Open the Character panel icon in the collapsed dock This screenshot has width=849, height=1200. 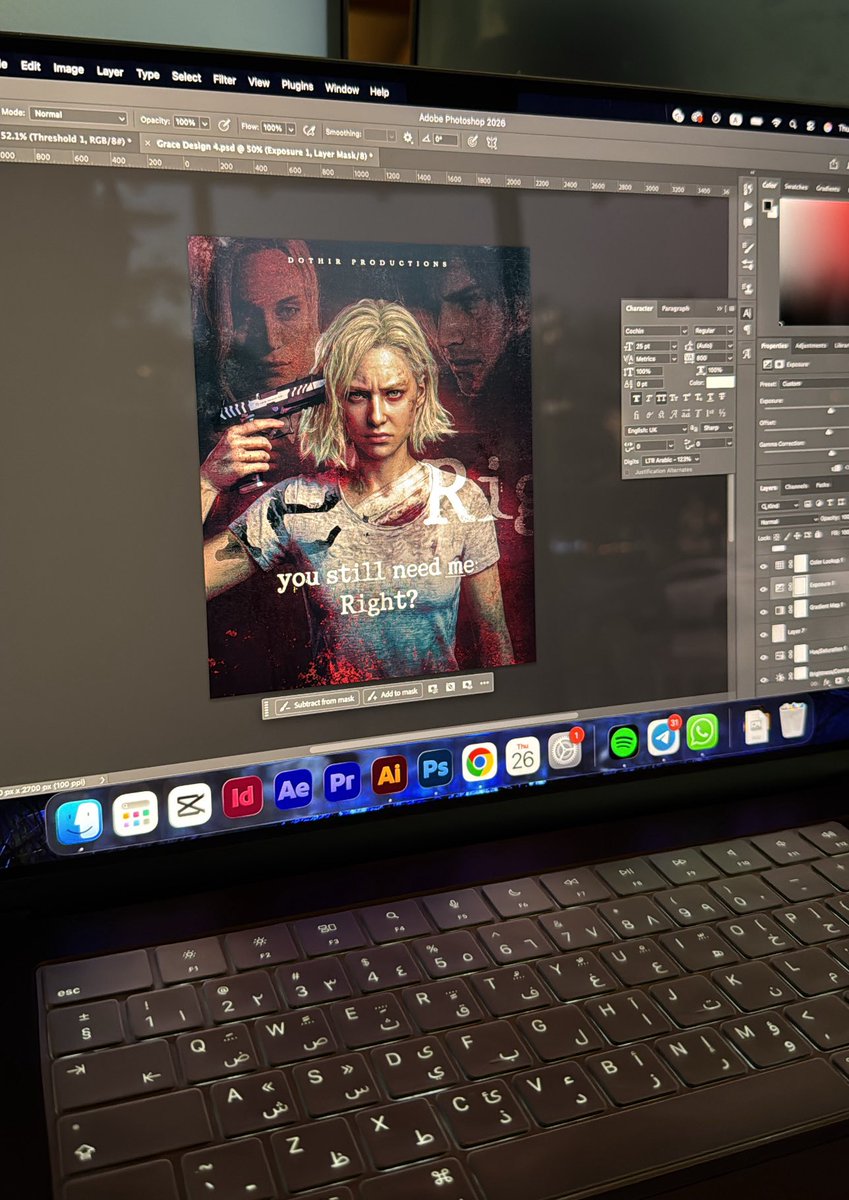pyautogui.click(x=748, y=313)
